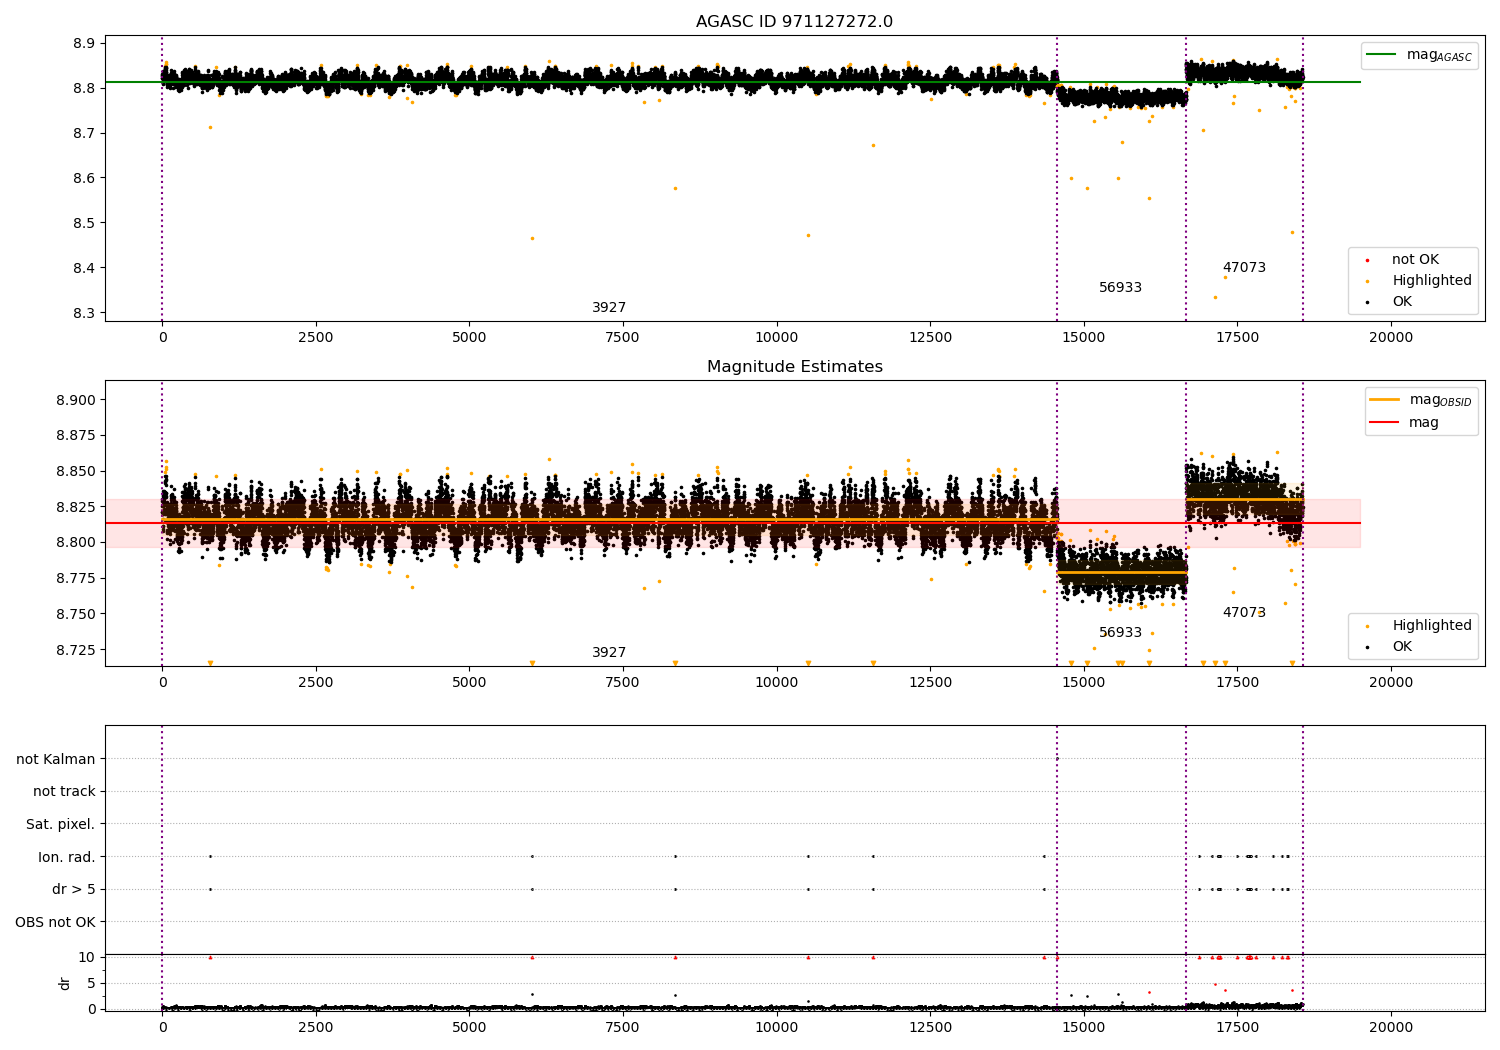Screen dimensions: 1500x1050
Task: Click the 'dr > 5' row label
Action: click(74, 890)
